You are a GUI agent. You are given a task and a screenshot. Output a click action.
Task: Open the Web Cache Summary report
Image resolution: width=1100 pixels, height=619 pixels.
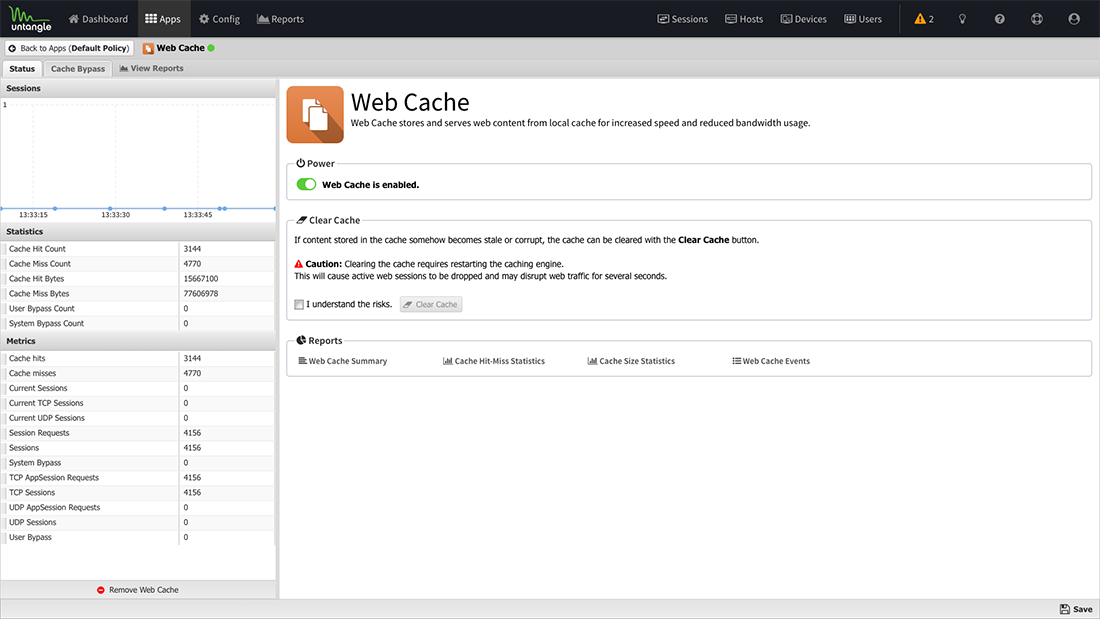tap(343, 361)
